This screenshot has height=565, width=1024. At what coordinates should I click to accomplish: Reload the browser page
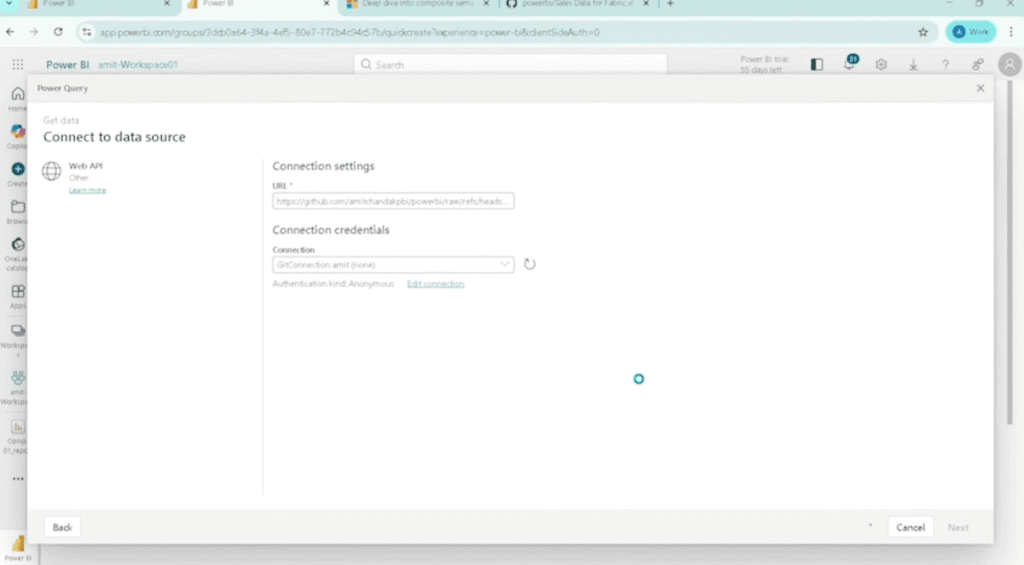pyautogui.click(x=58, y=31)
